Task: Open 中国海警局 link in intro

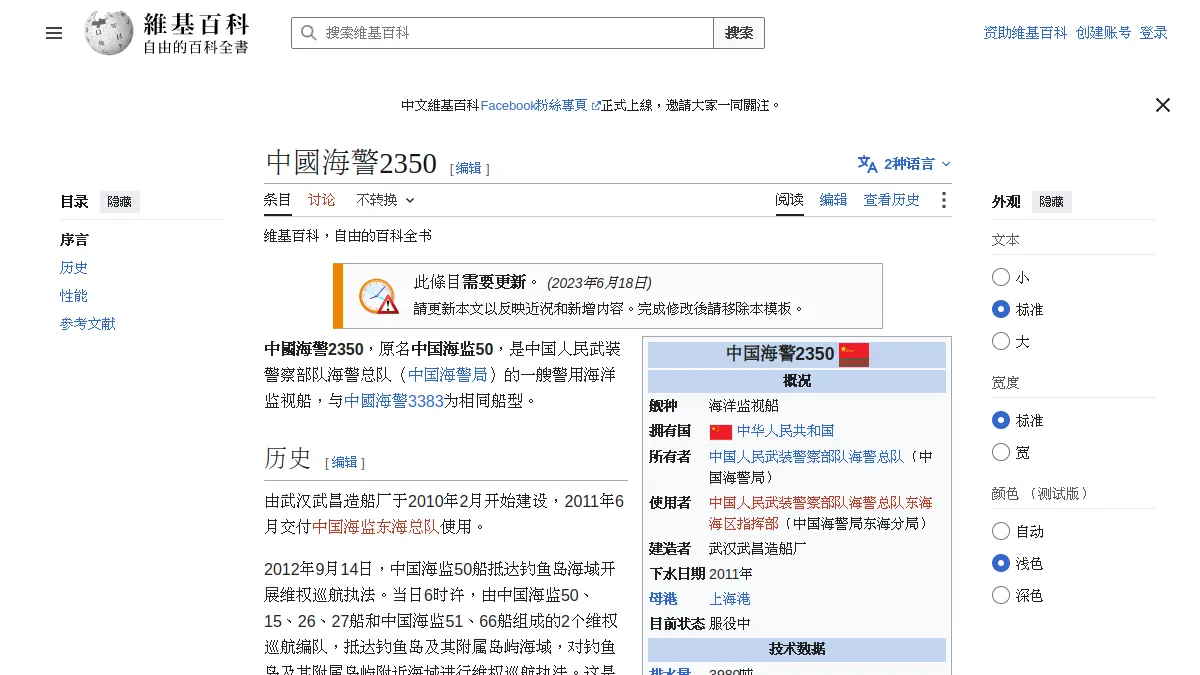Action: pyautogui.click(x=448, y=375)
